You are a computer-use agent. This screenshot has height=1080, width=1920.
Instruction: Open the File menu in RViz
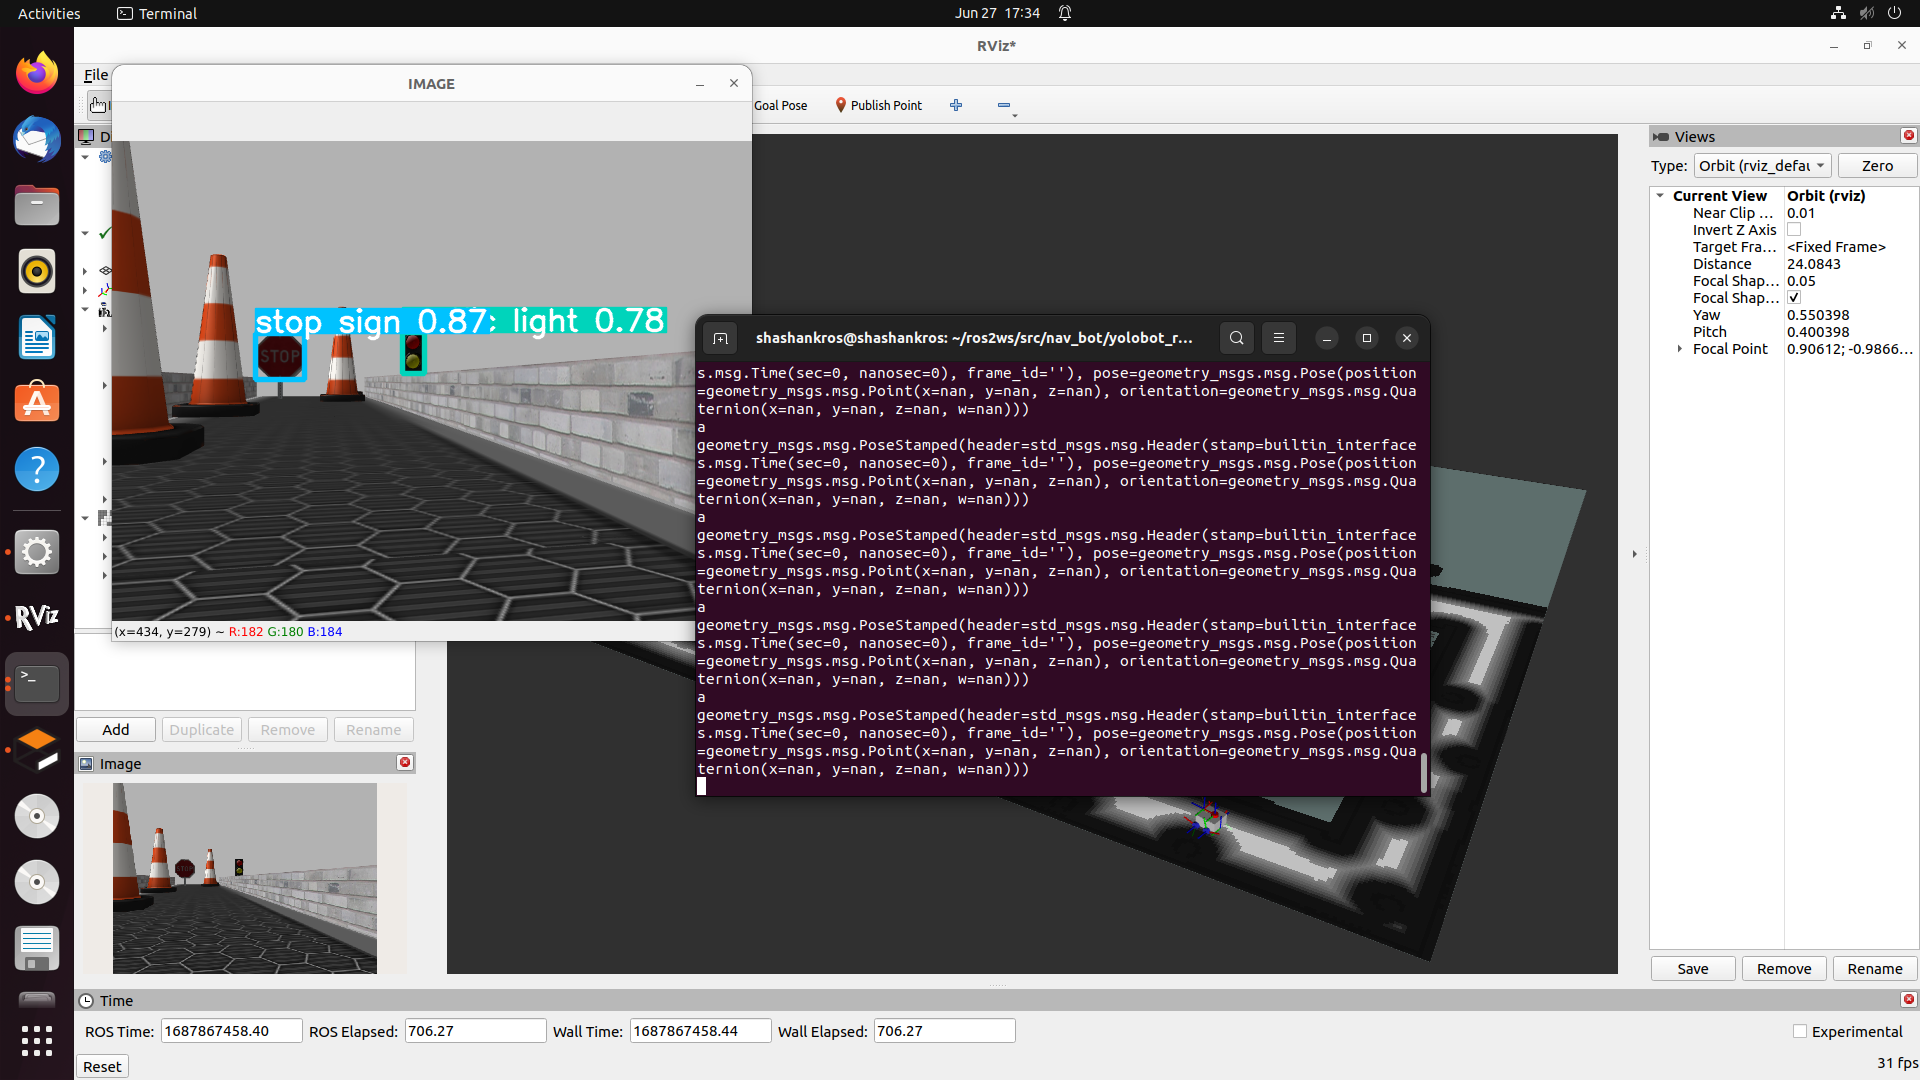click(x=95, y=74)
